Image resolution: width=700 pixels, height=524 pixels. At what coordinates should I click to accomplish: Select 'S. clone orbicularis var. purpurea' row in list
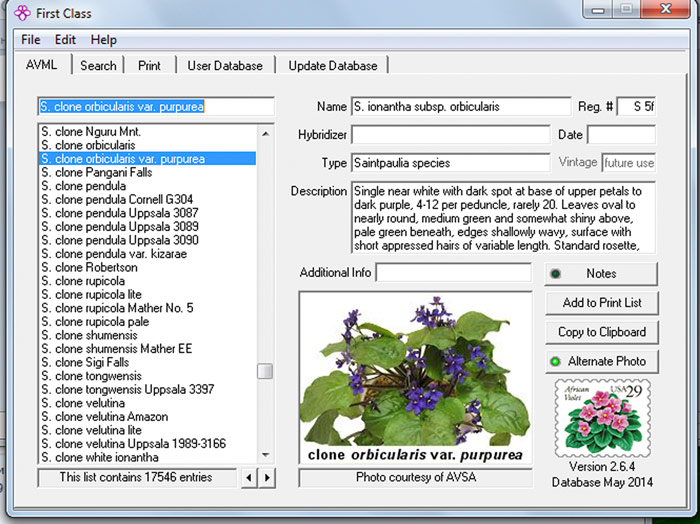pyautogui.click(x=147, y=159)
